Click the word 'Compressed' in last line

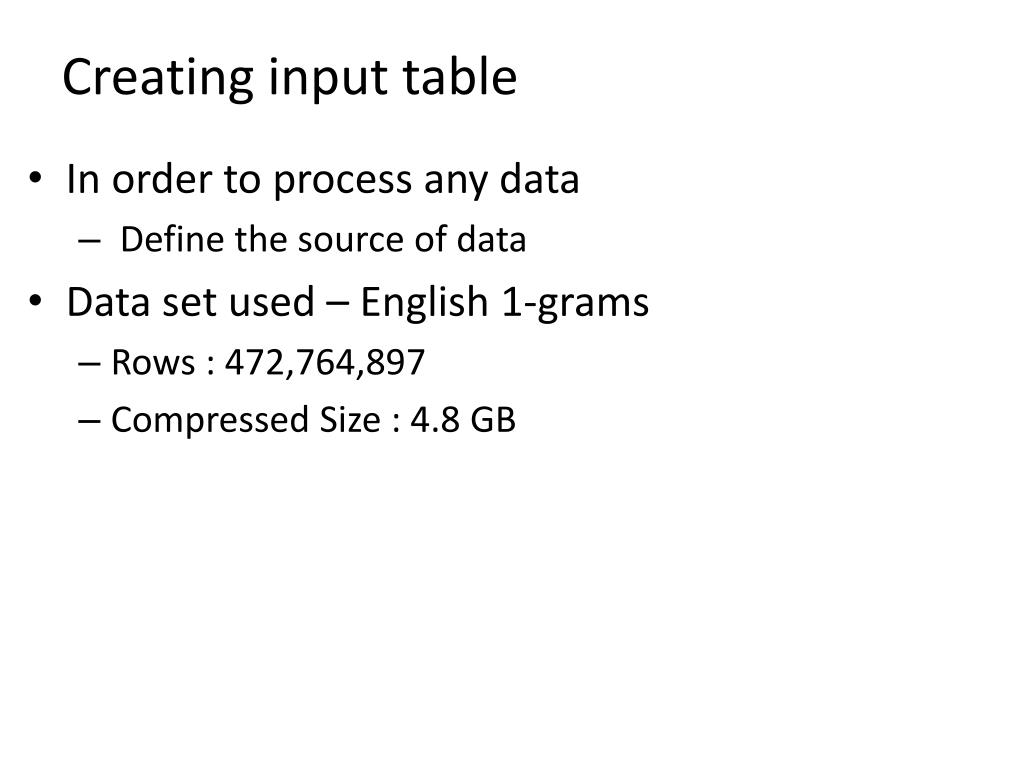pos(211,421)
